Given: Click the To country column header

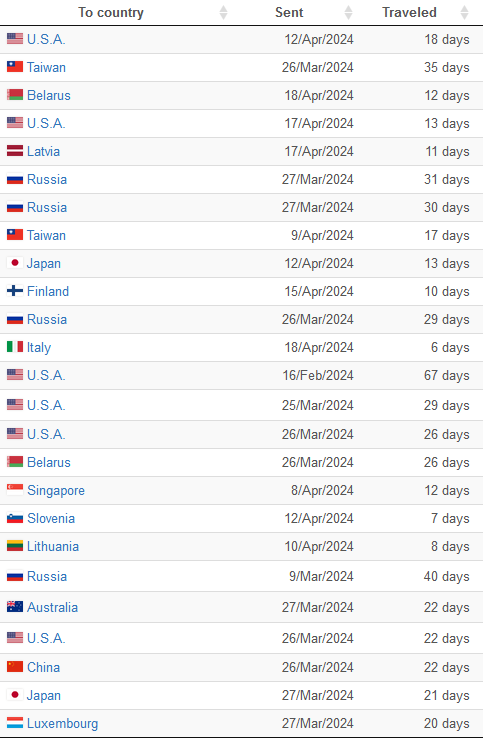Looking at the screenshot, I should pos(111,13).
